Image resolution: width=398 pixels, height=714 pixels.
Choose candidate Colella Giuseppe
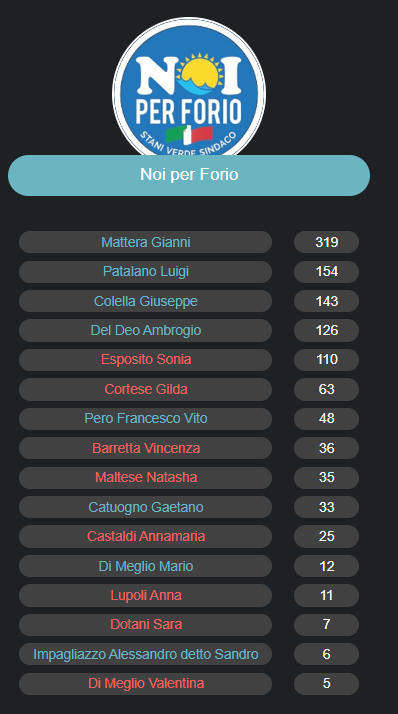pos(145,301)
